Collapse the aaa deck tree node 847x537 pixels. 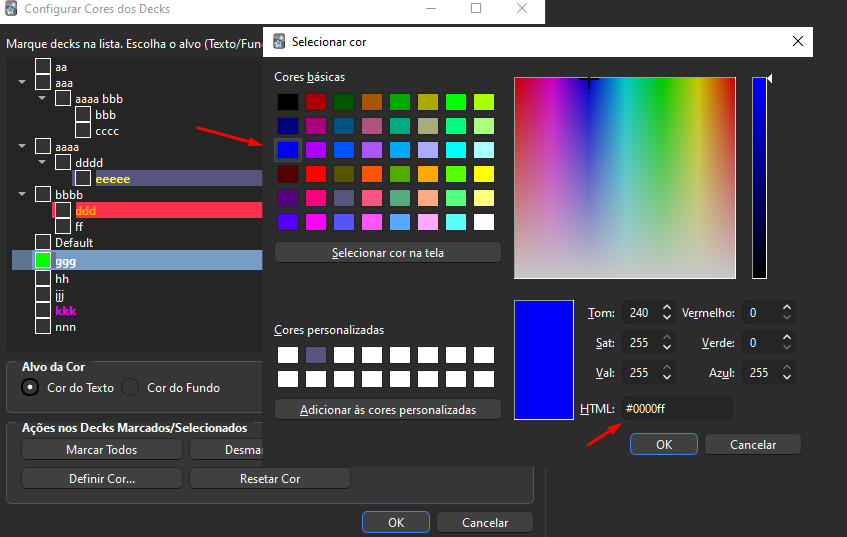(23, 83)
